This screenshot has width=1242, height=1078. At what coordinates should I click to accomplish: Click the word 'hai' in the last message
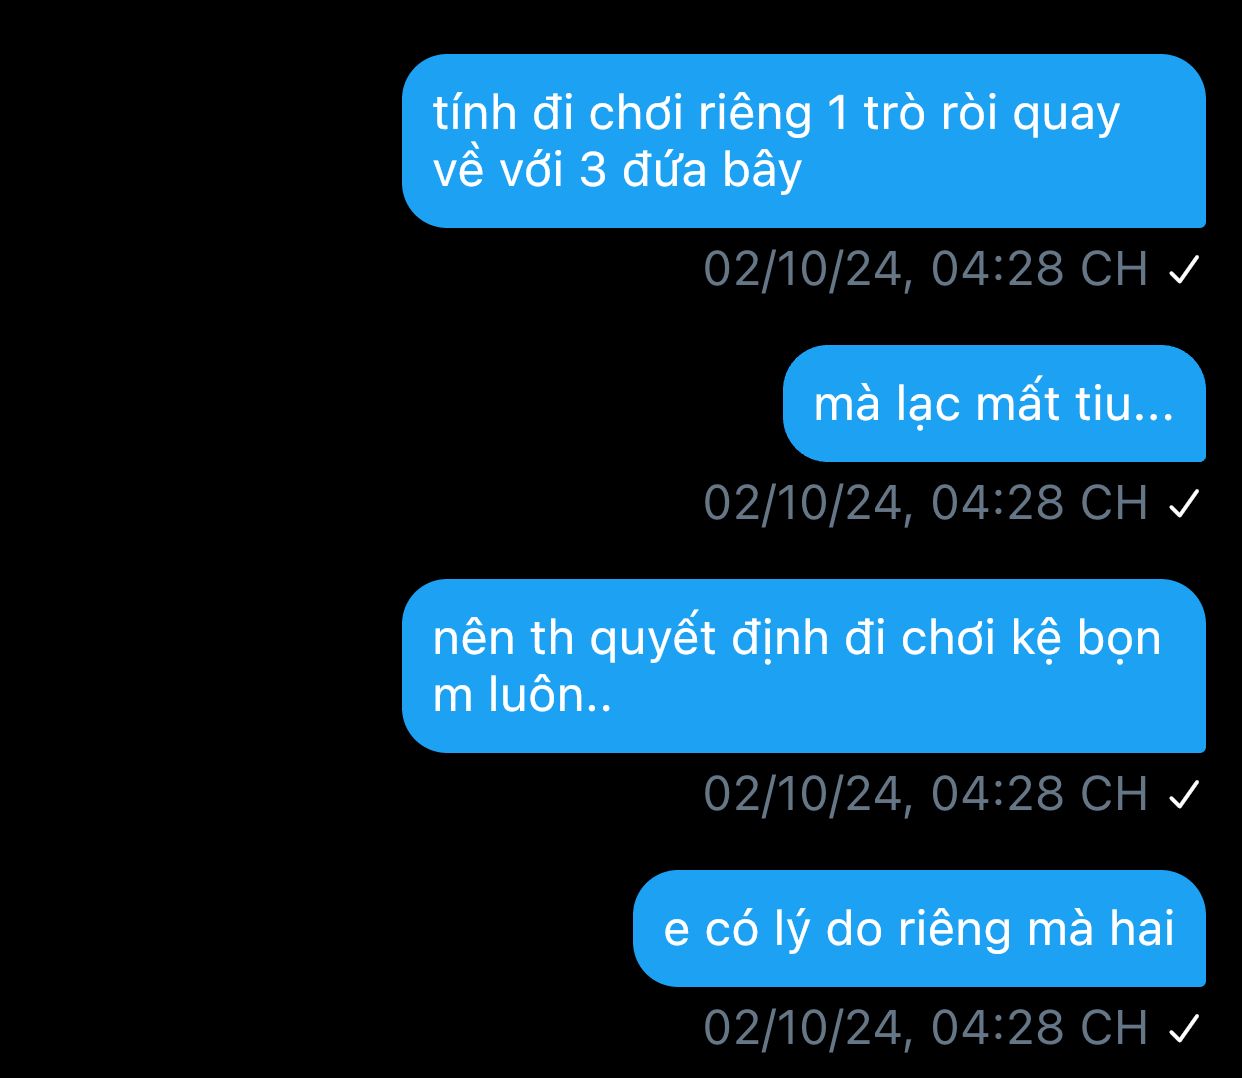point(1141,928)
